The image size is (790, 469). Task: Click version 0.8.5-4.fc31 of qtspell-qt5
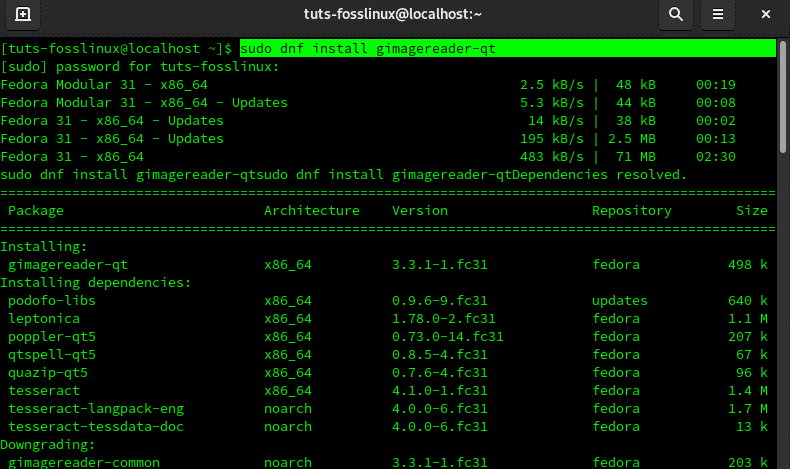pyautogui.click(x=440, y=355)
